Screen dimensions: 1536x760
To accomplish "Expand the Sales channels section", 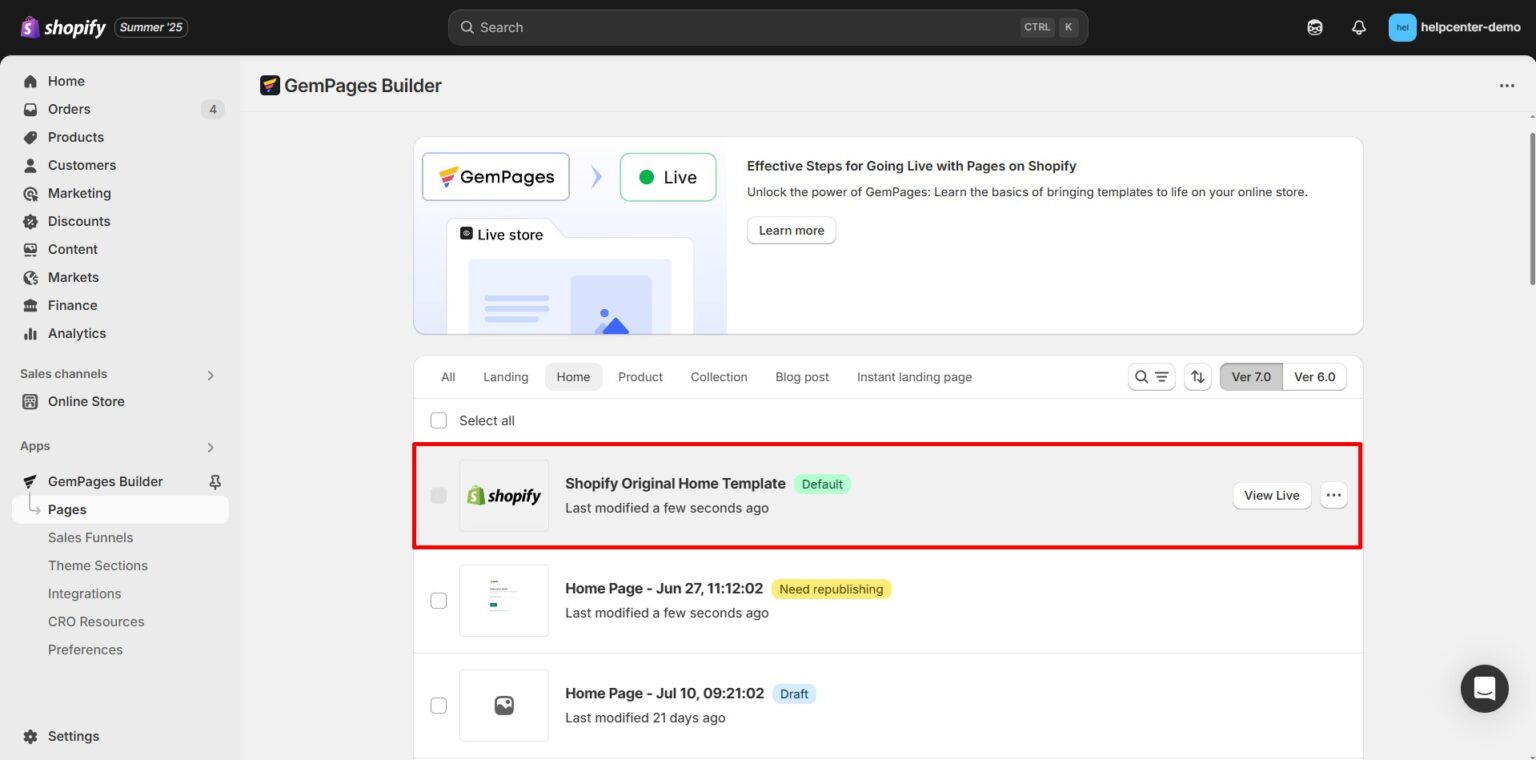I will (x=210, y=374).
